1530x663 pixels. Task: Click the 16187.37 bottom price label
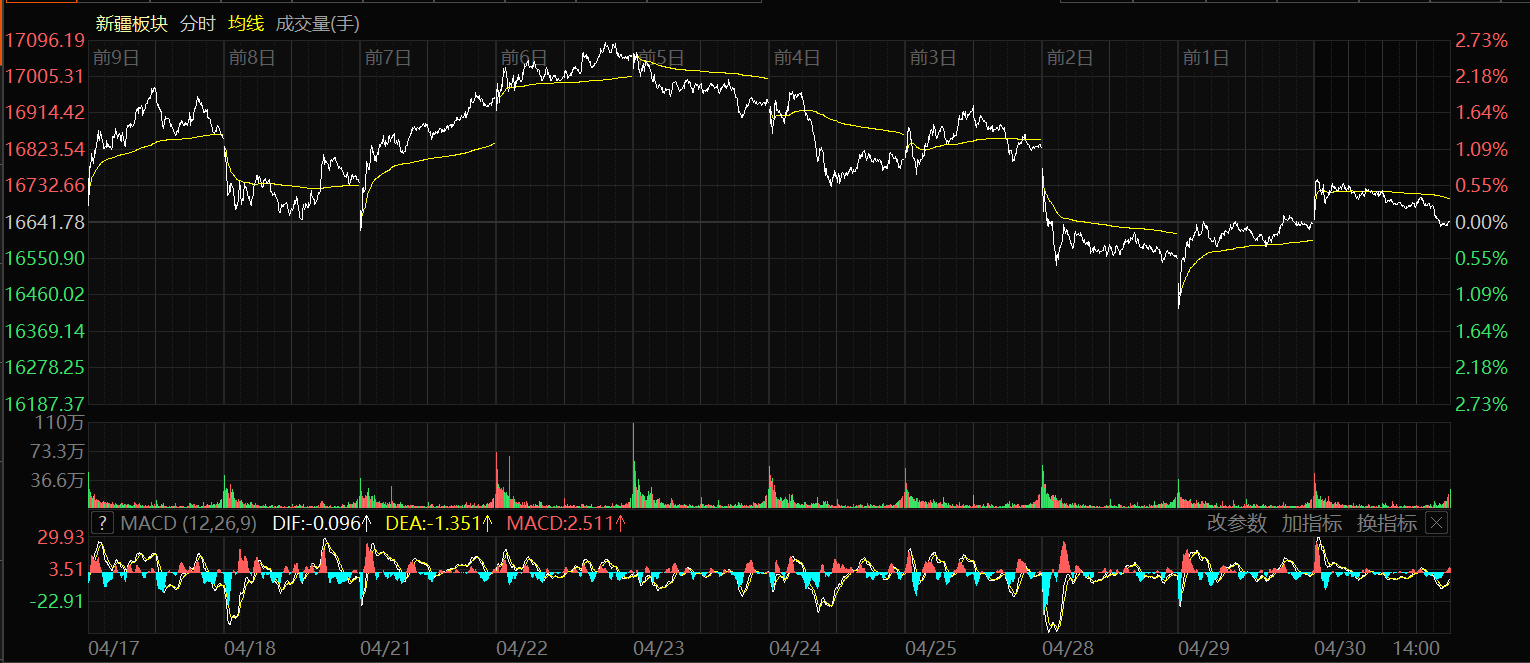(45, 403)
